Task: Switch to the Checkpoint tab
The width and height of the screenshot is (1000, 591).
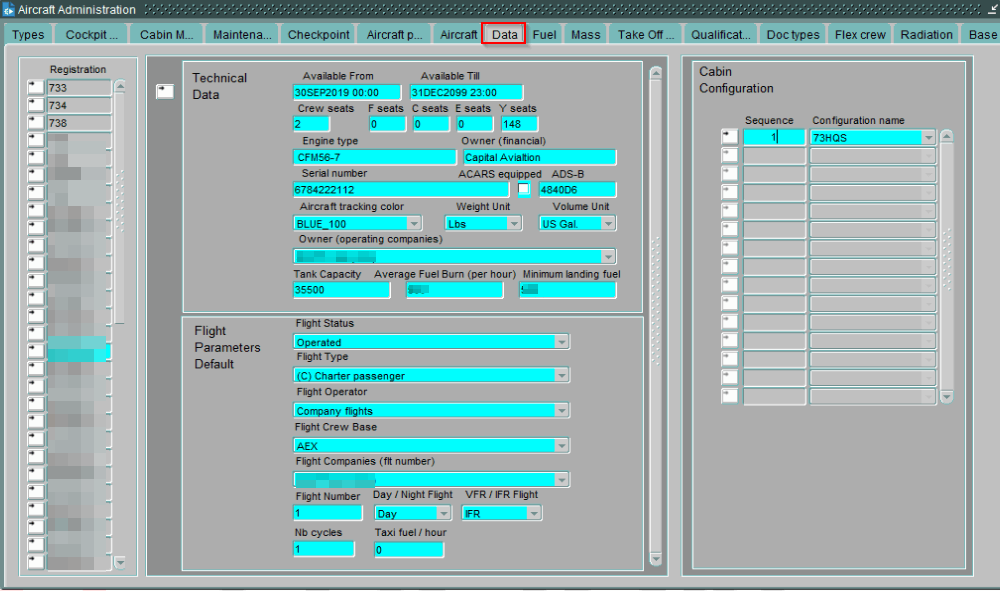Action: (x=318, y=34)
